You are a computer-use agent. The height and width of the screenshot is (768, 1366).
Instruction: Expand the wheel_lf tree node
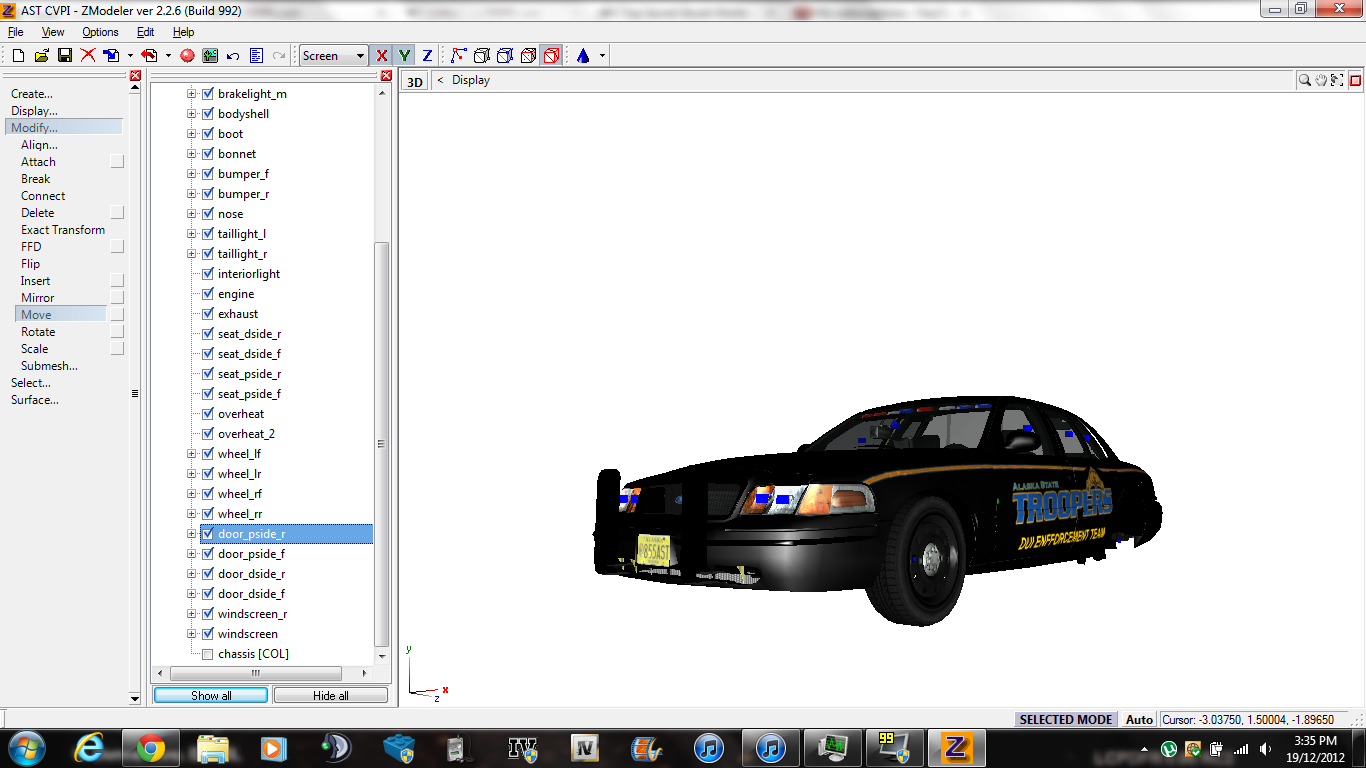191,454
